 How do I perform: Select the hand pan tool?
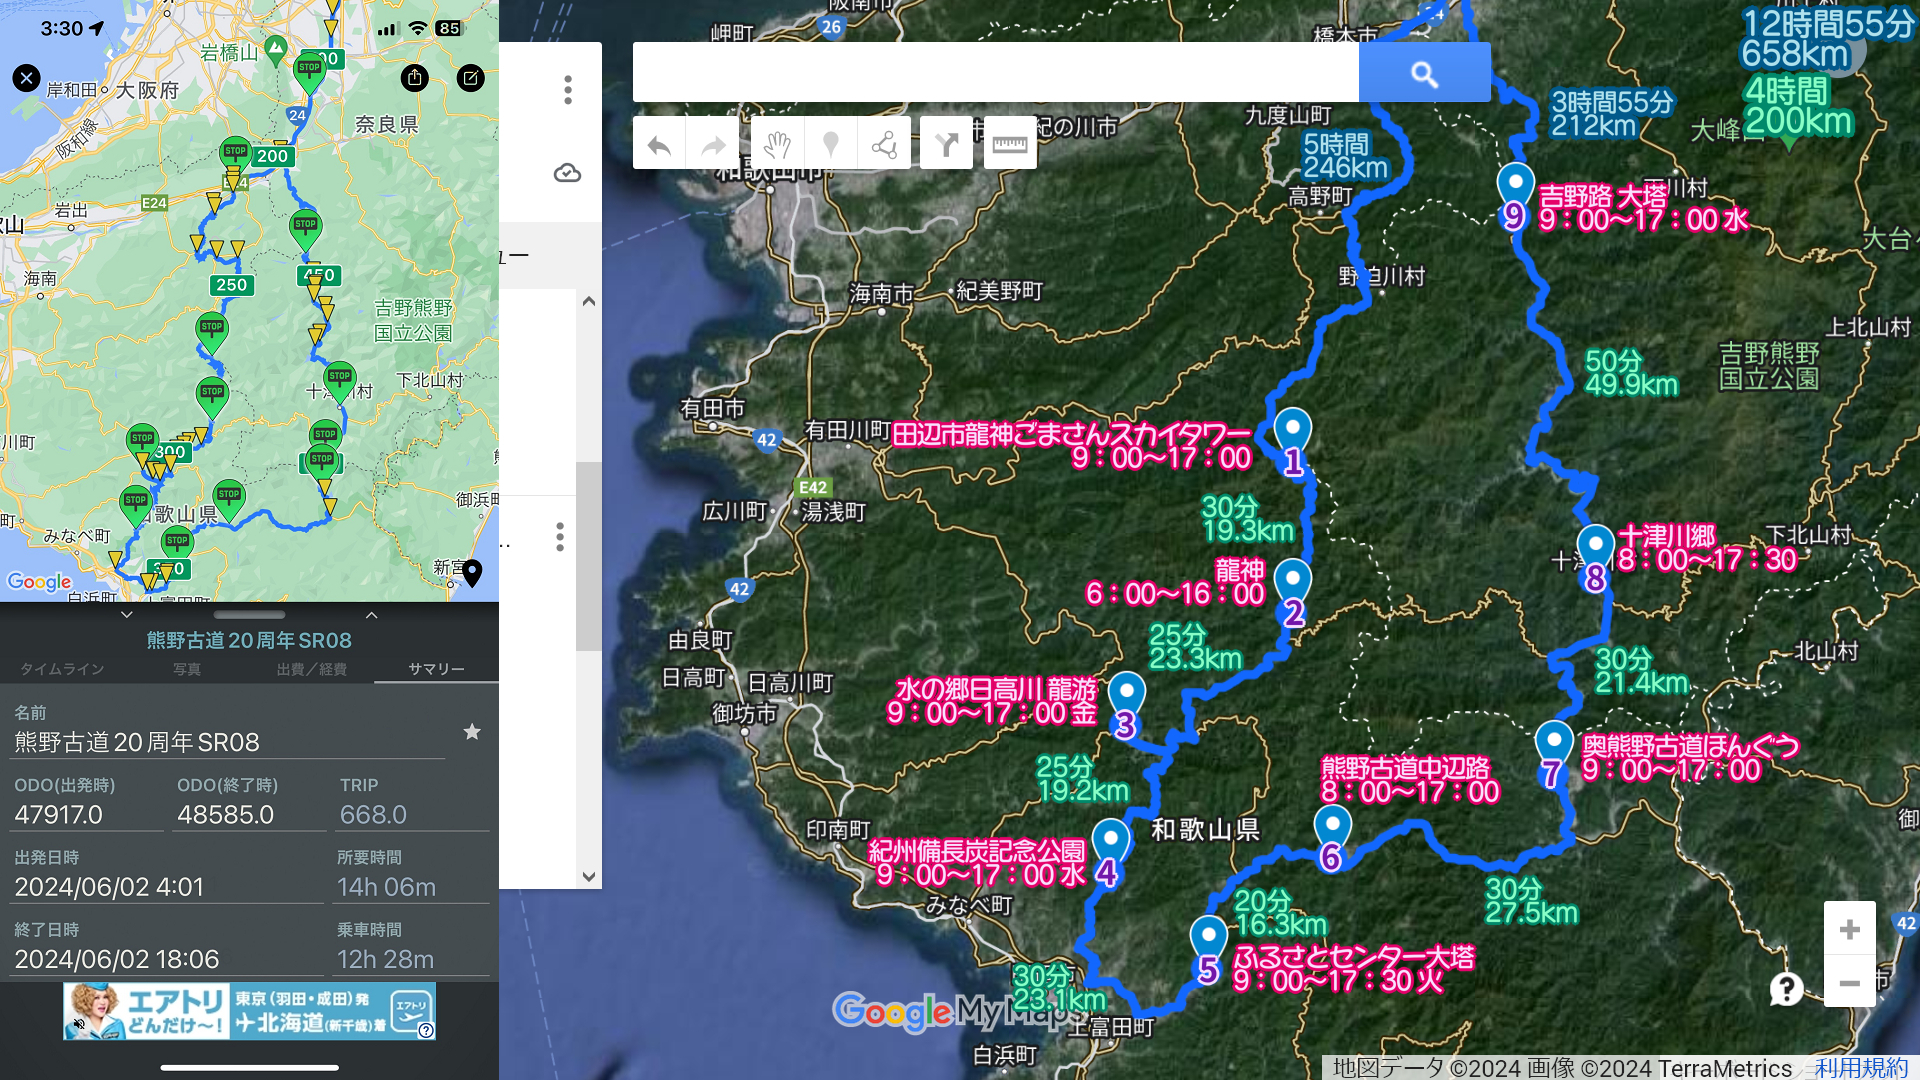pos(777,146)
